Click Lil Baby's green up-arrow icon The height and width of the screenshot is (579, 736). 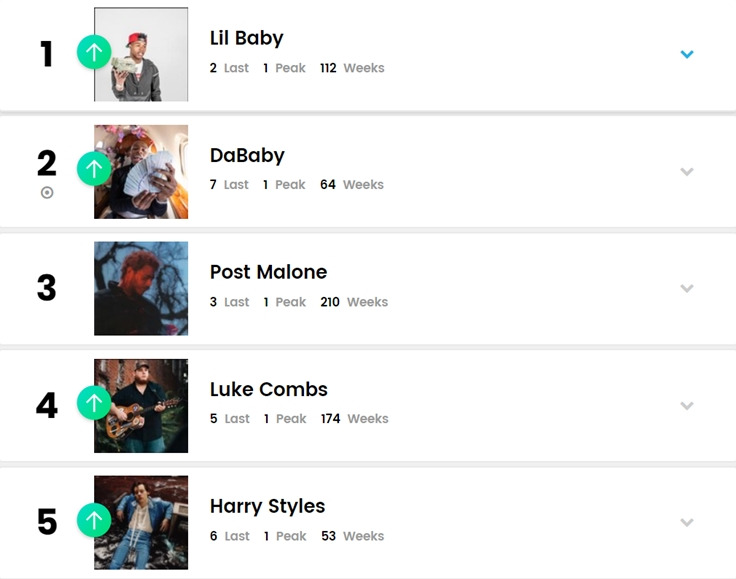click(94, 52)
